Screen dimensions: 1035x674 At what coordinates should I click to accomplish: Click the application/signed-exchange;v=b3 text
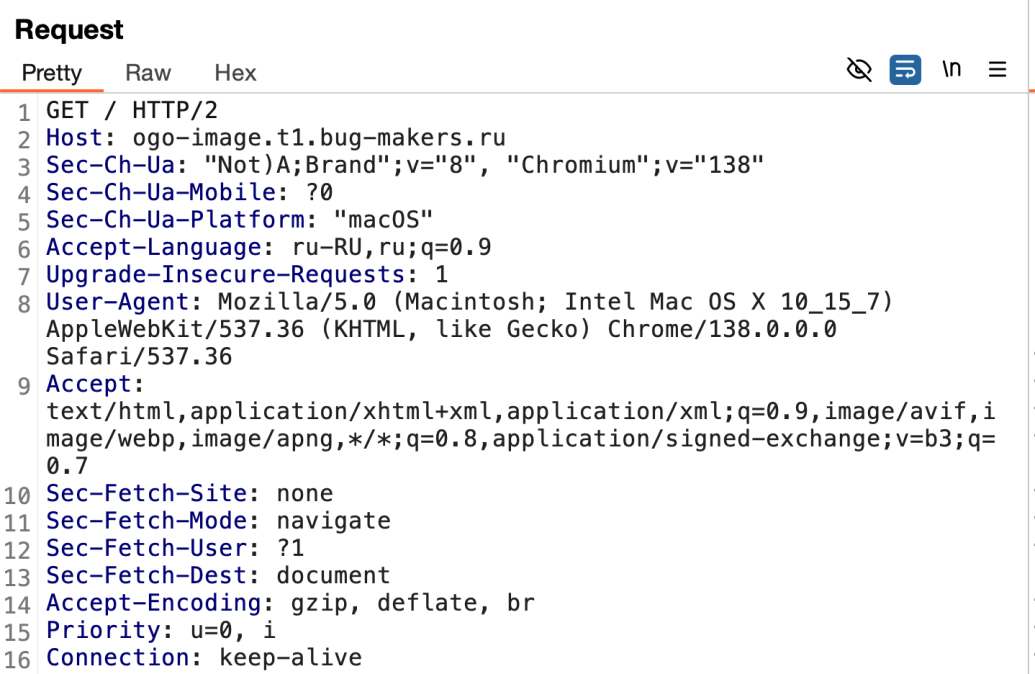pyautogui.click(x=722, y=439)
